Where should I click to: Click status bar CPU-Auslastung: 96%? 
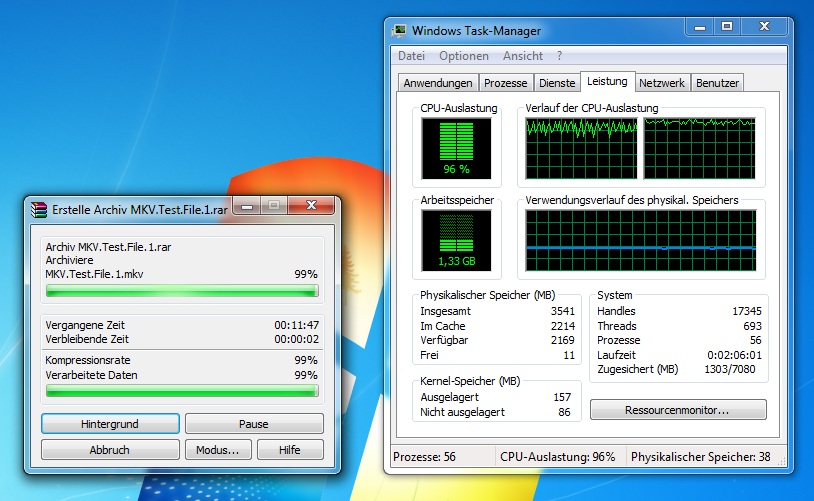(x=558, y=457)
